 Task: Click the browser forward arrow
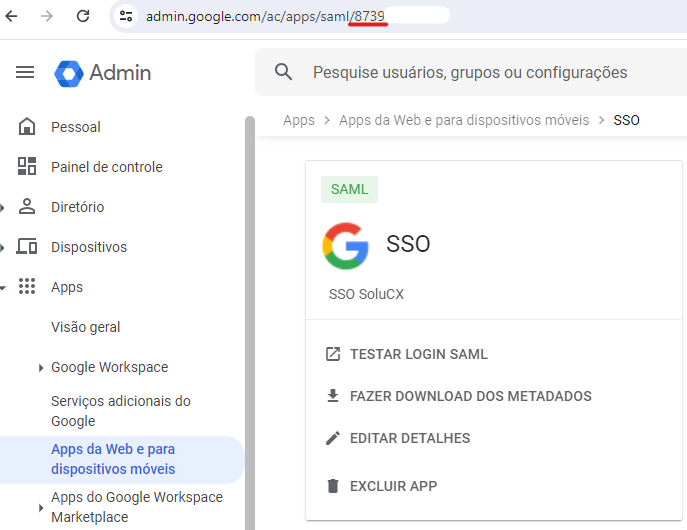pyautogui.click(x=48, y=16)
